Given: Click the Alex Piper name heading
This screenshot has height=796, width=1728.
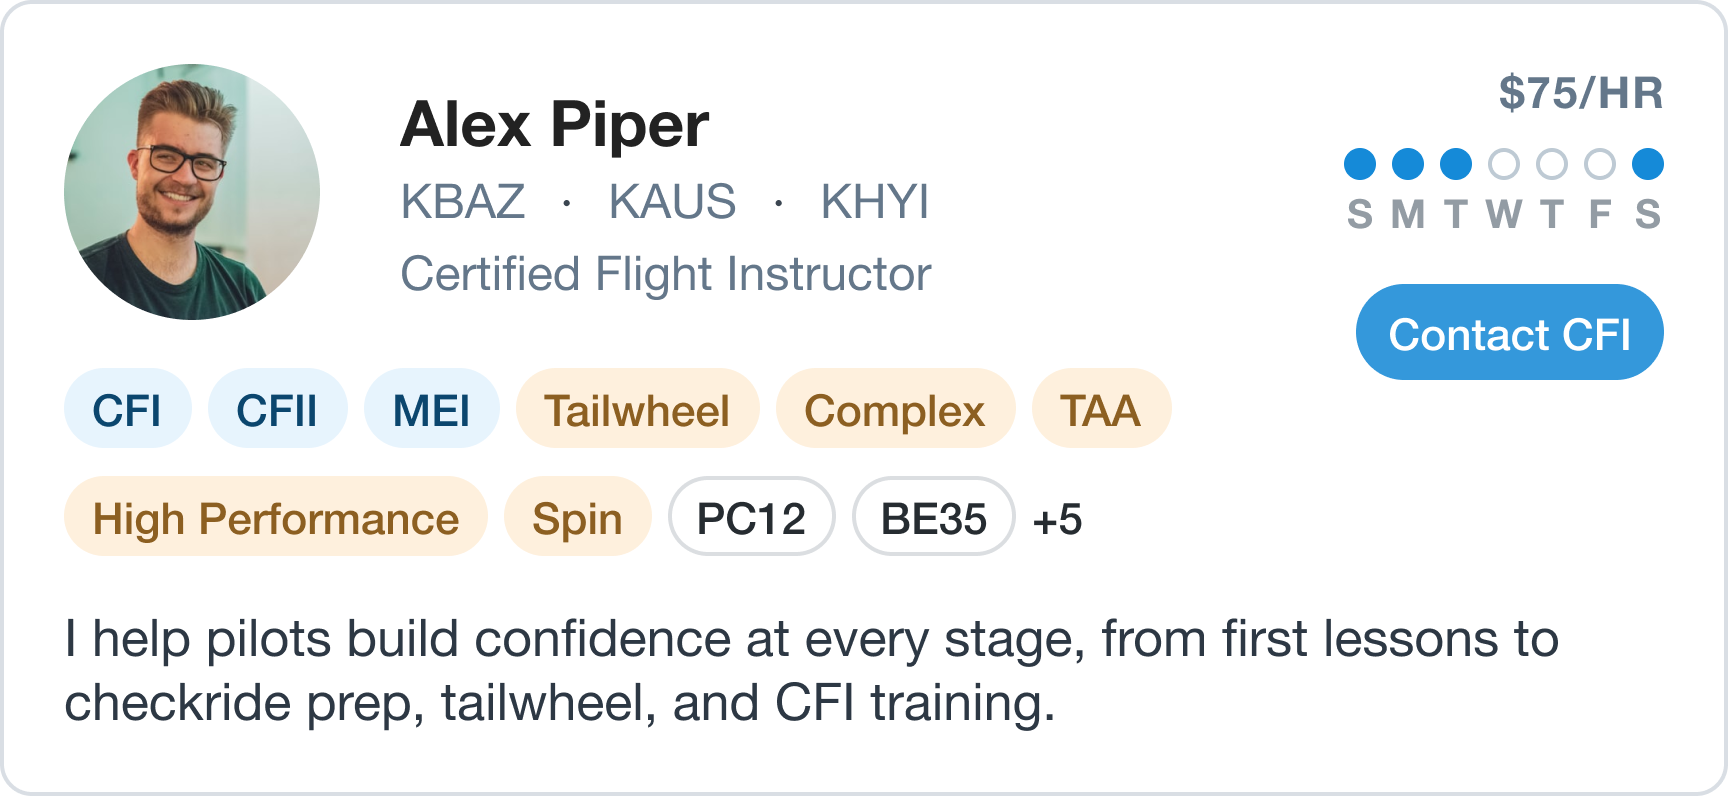Looking at the screenshot, I should pos(554,125).
